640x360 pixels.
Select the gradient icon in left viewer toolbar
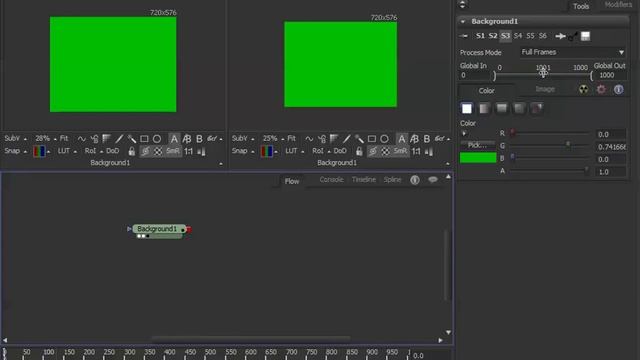click(x=107, y=139)
